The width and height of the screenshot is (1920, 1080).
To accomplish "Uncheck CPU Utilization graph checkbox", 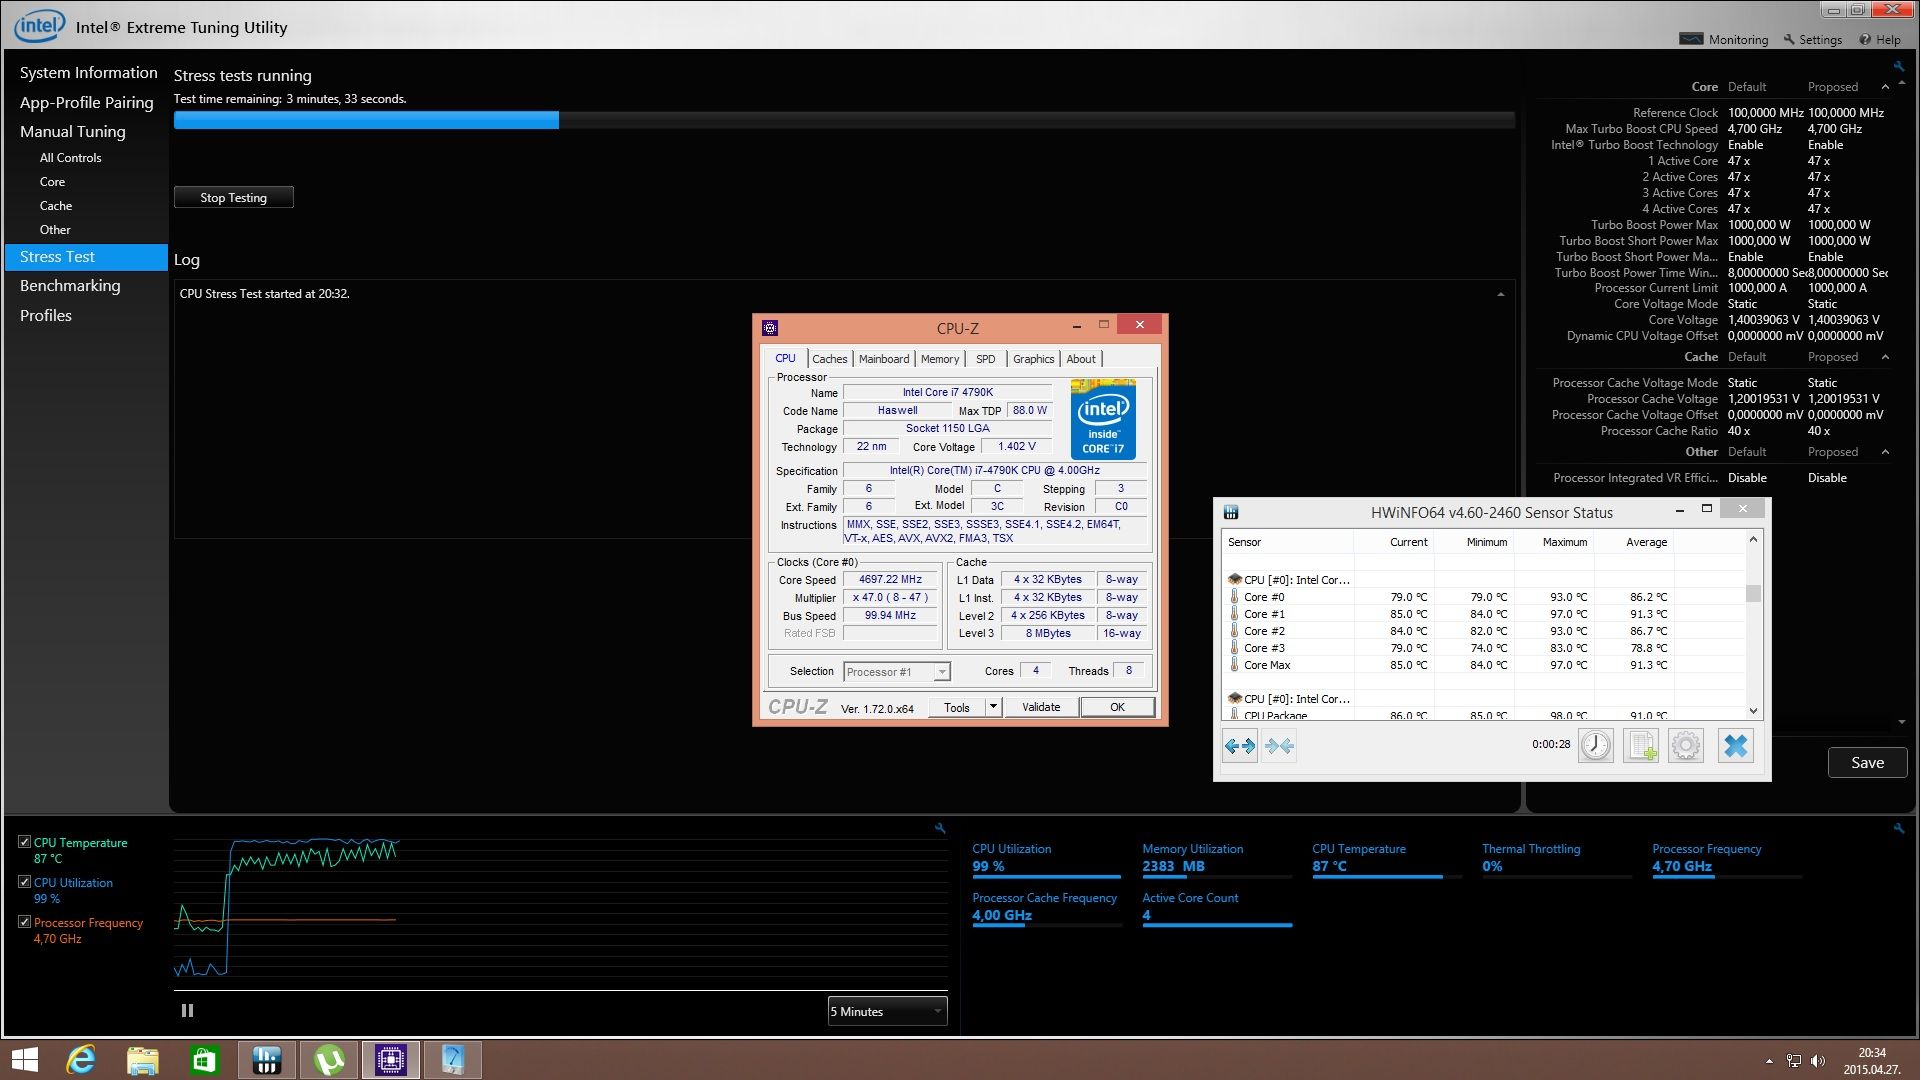I will click(x=24, y=882).
